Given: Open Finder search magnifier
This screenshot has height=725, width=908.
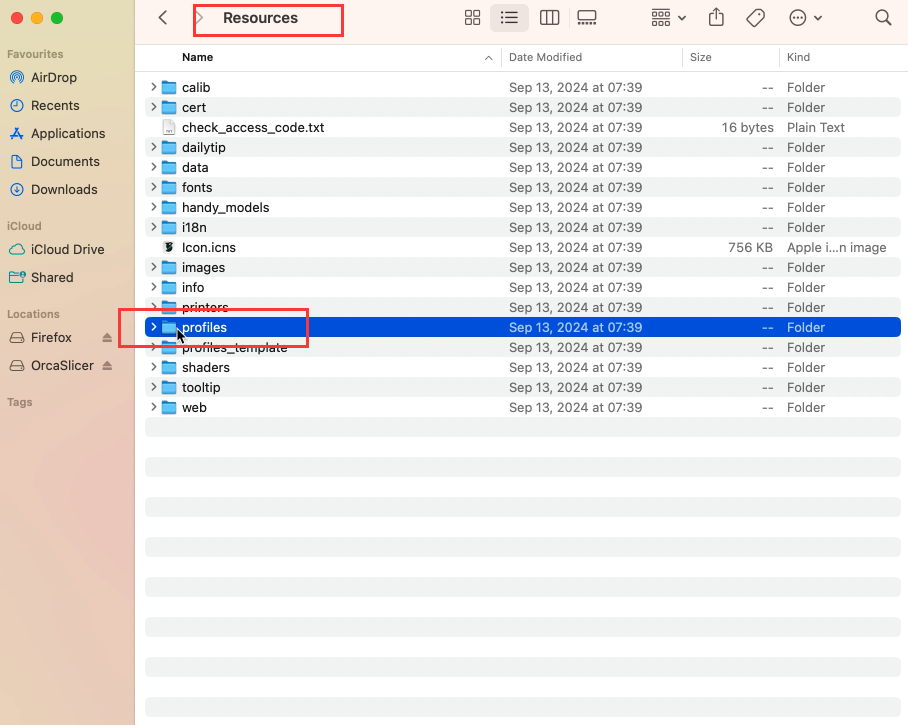Looking at the screenshot, I should coord(883,18).
